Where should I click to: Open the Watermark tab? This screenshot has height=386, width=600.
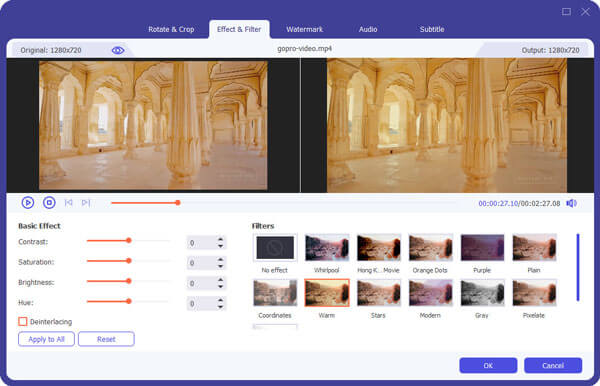pyautogui.click(x=305, y=29)
